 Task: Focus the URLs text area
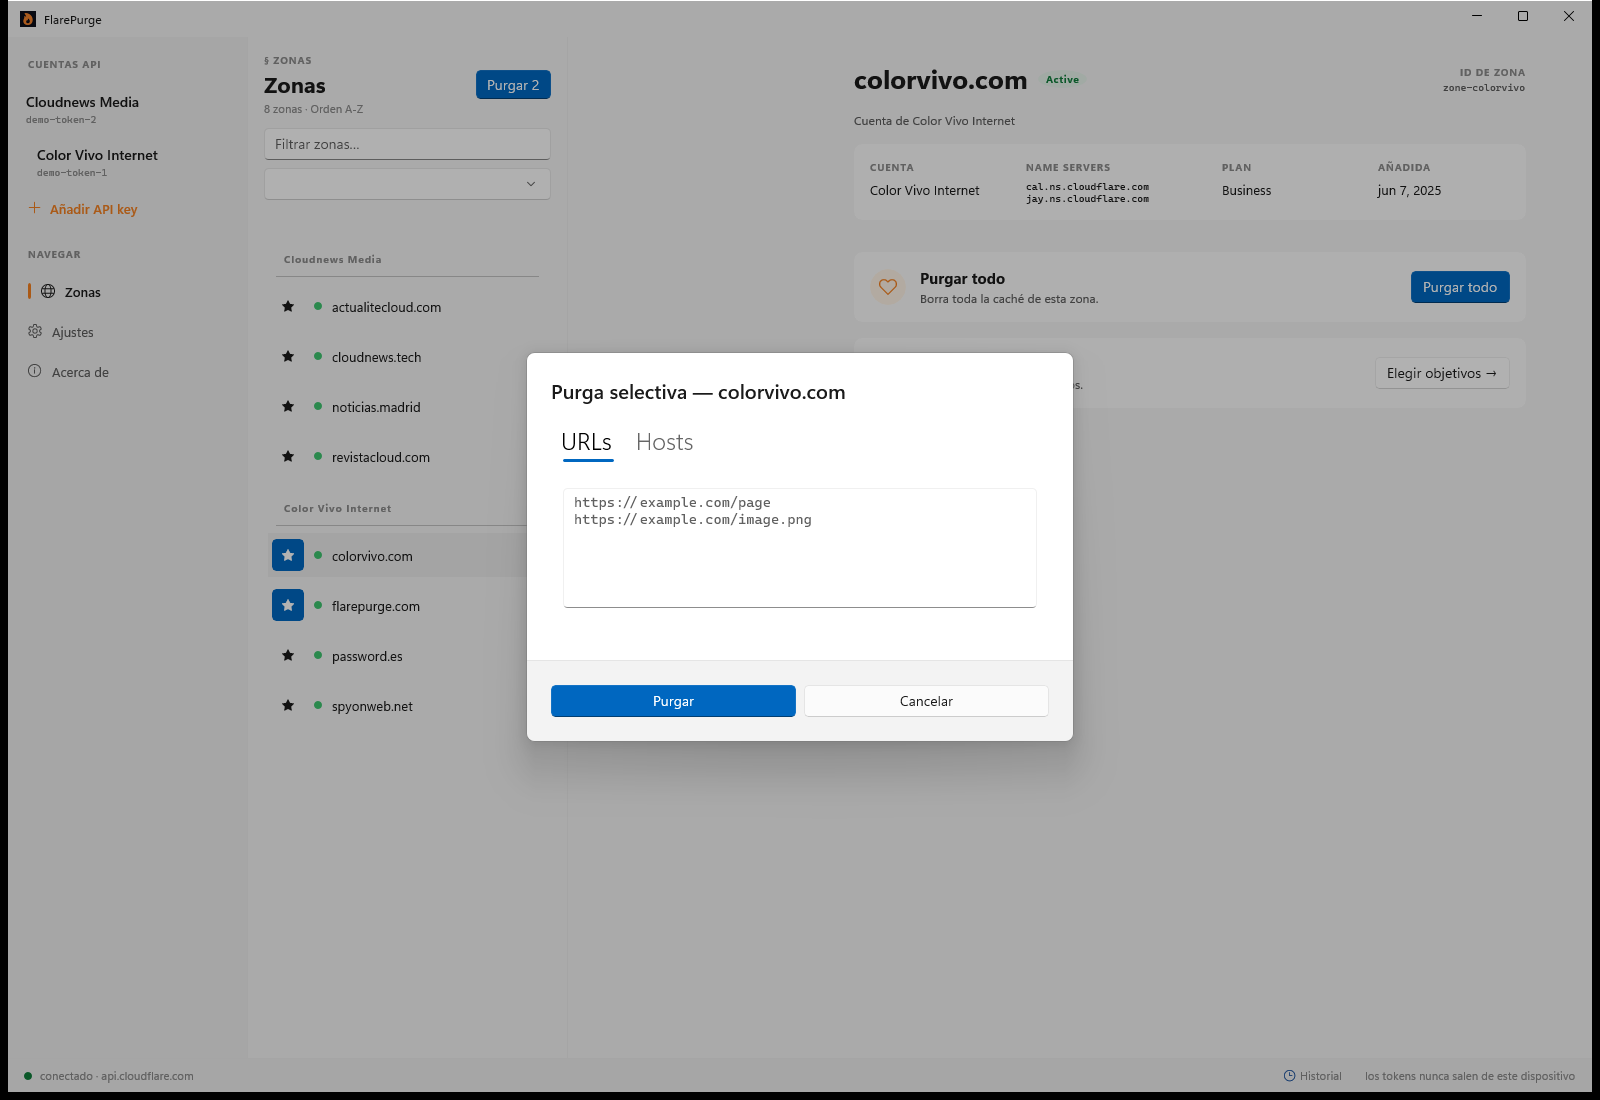click(800, 548)
